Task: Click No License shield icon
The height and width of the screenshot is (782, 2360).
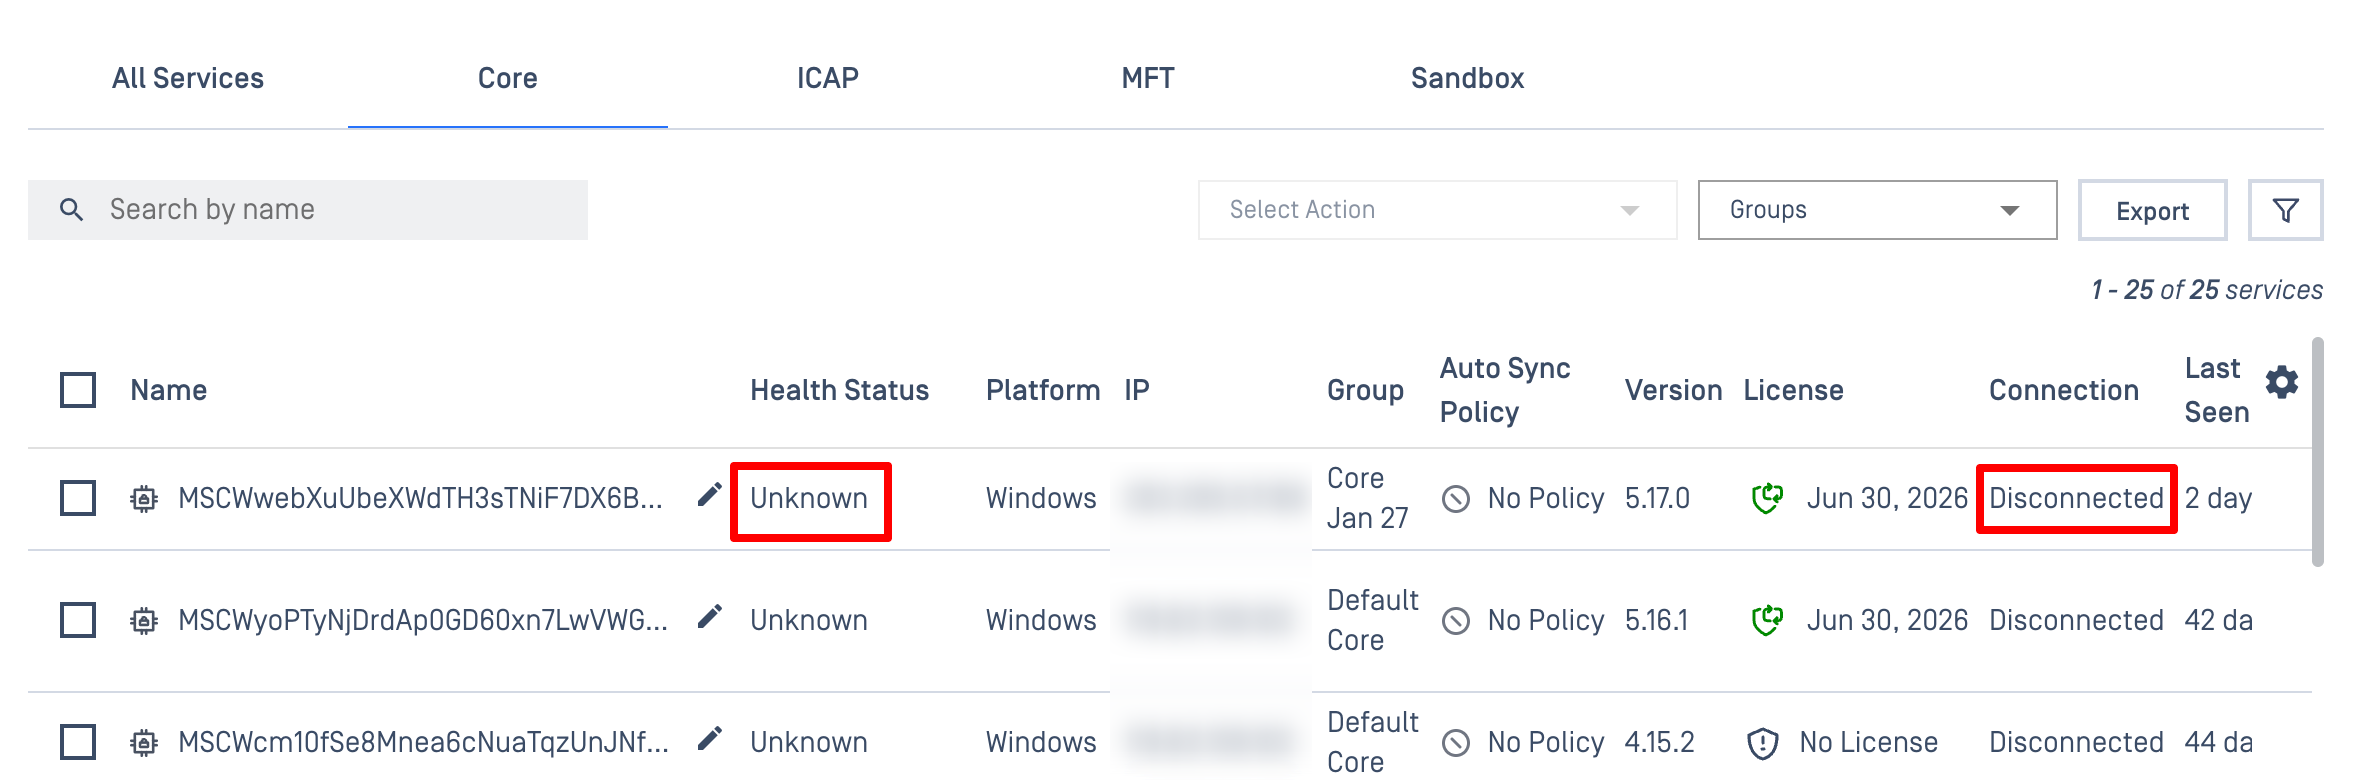Action: coord(1762,743)
